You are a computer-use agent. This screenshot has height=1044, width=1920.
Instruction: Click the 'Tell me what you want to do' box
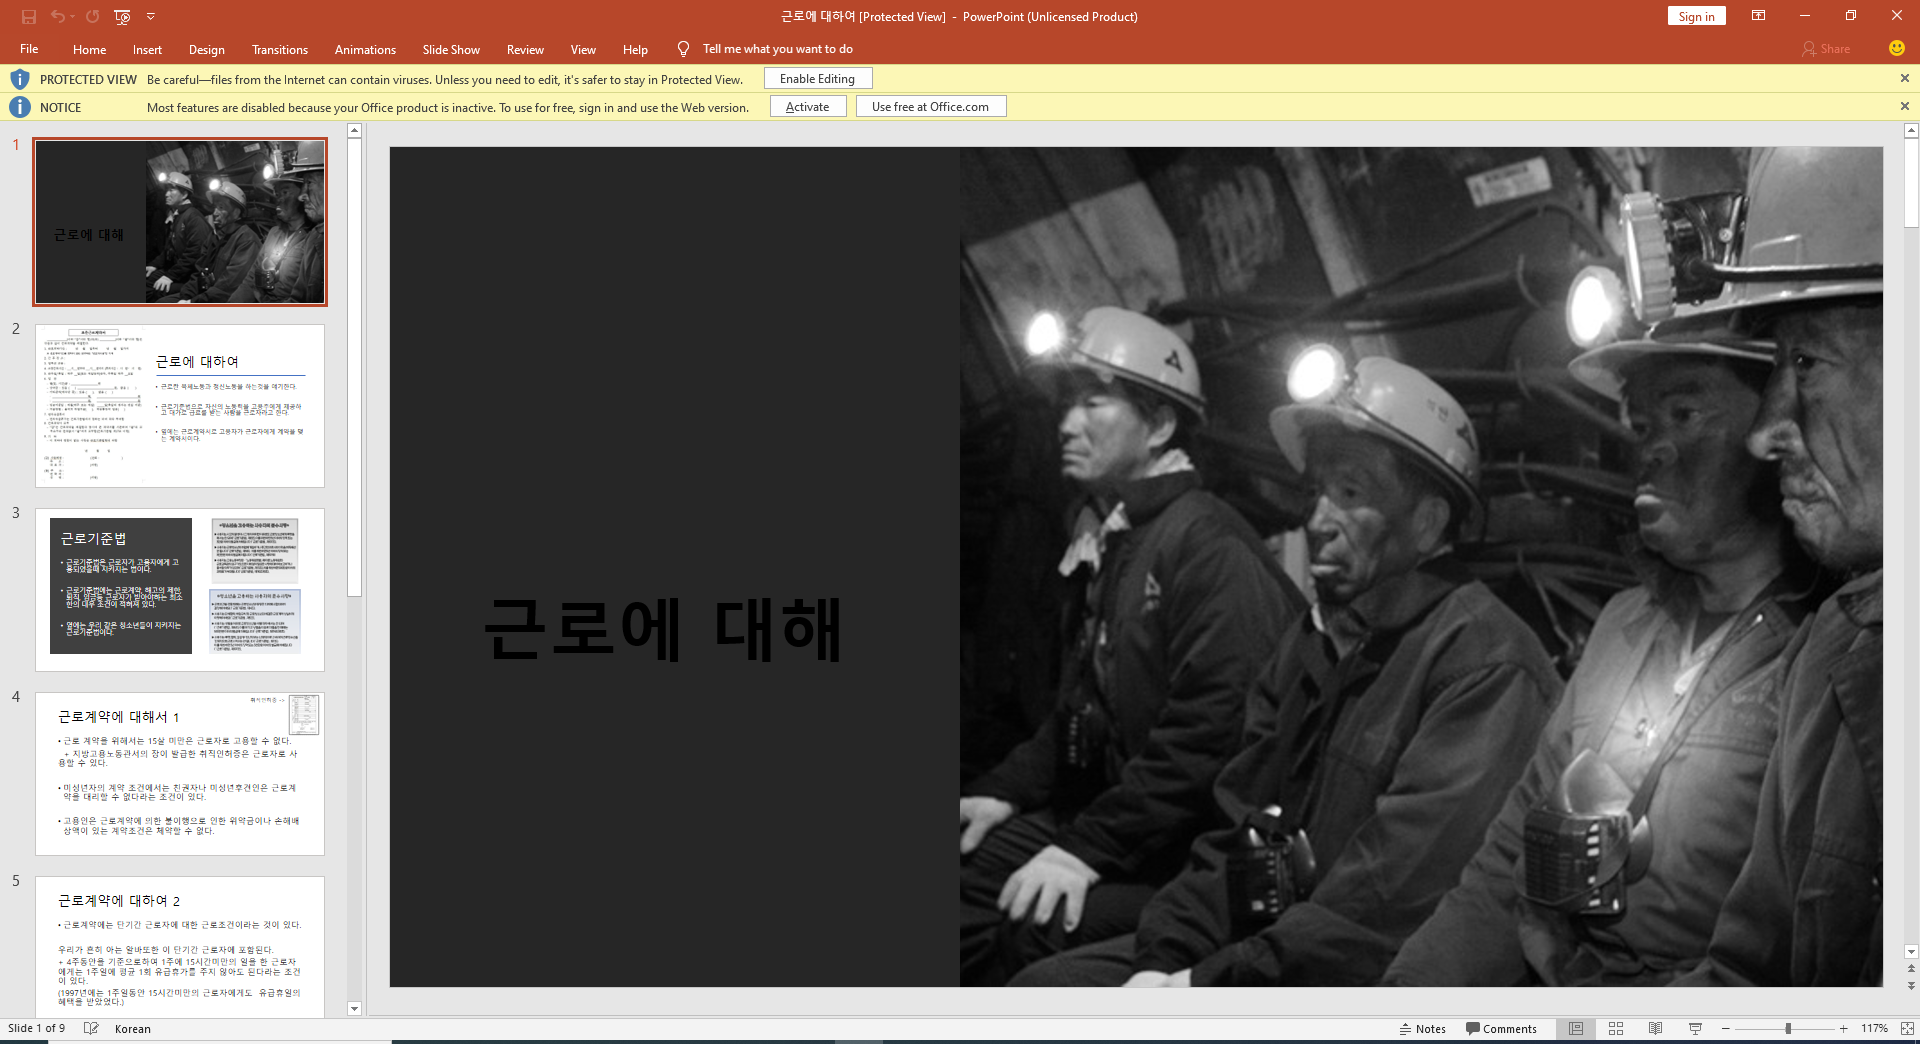coord(777,49)
